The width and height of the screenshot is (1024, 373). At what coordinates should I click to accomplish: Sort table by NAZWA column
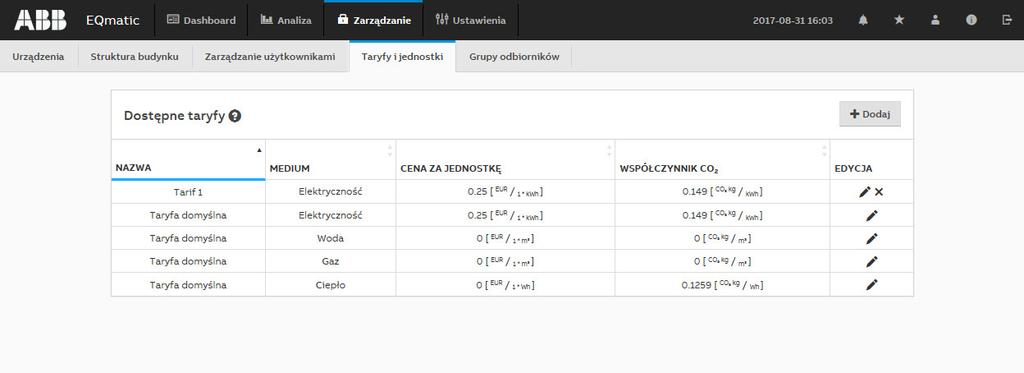[188, 160]
